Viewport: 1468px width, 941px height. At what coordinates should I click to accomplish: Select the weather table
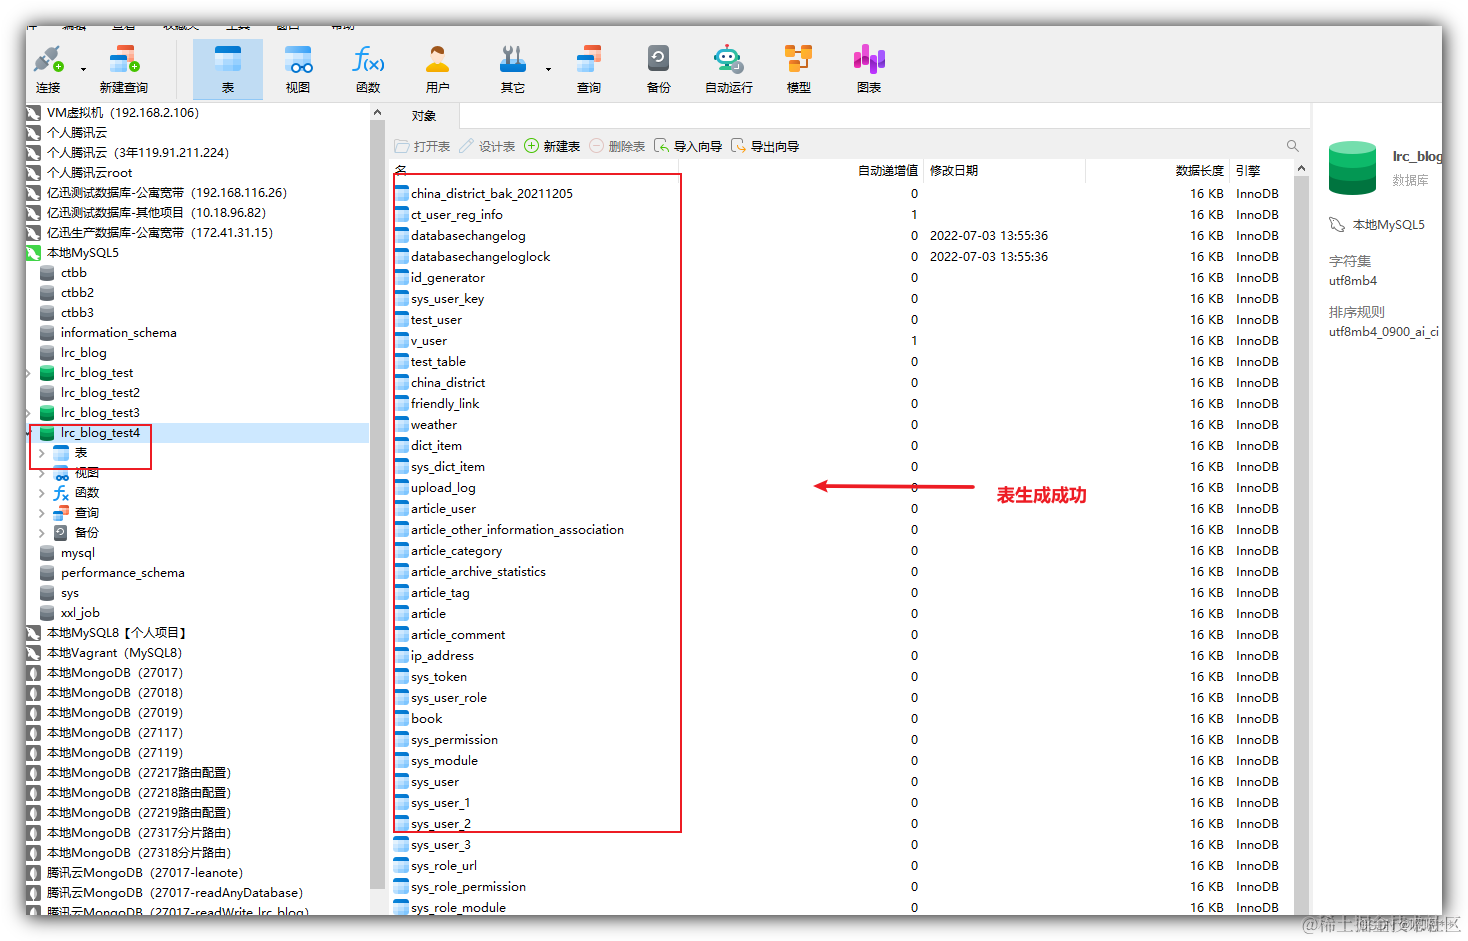434,425
